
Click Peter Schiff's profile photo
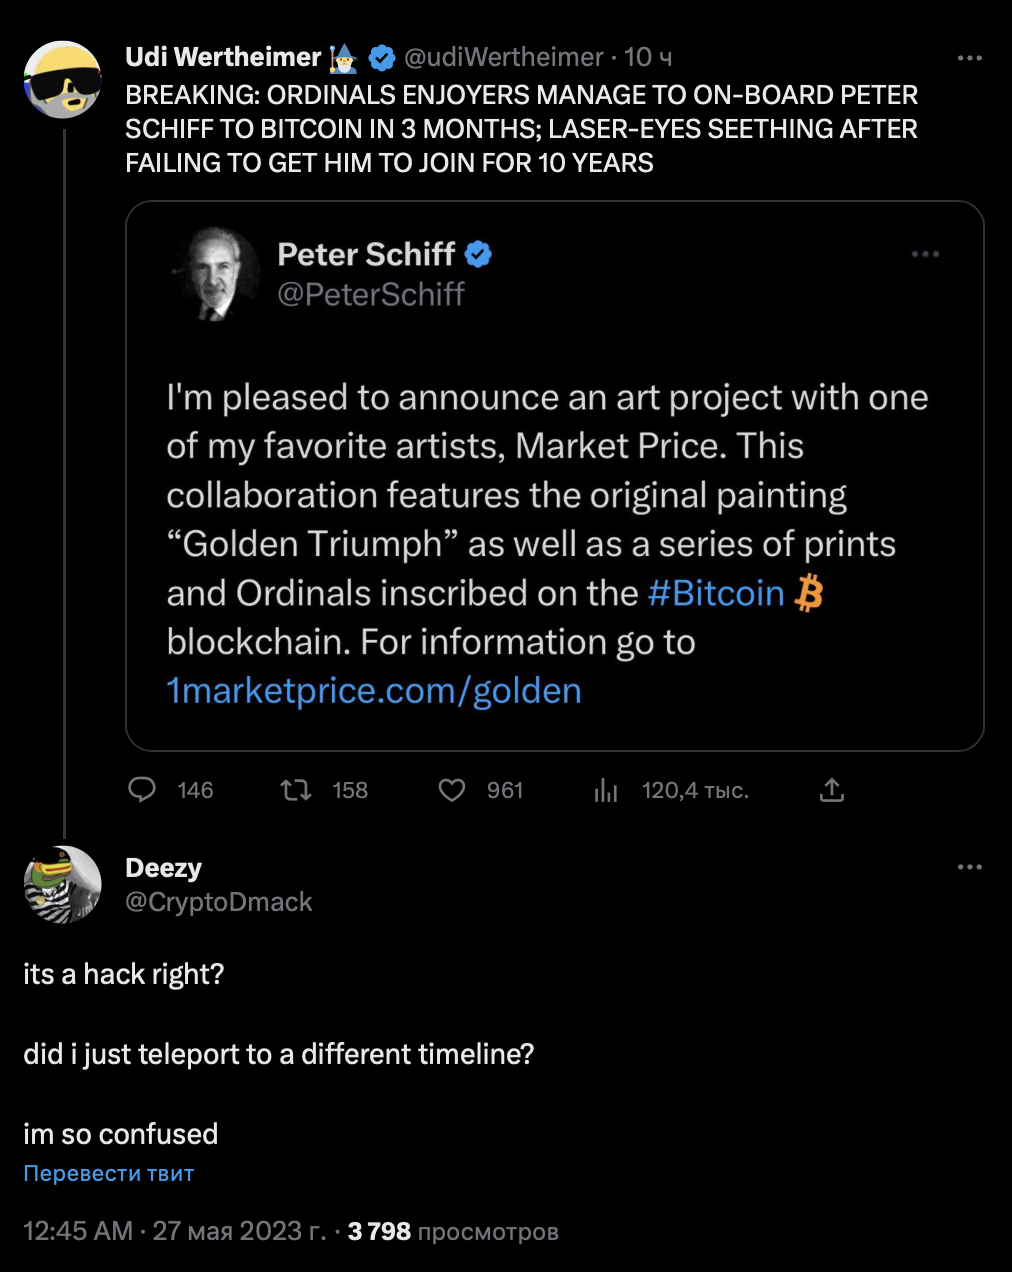click(218, 273)
